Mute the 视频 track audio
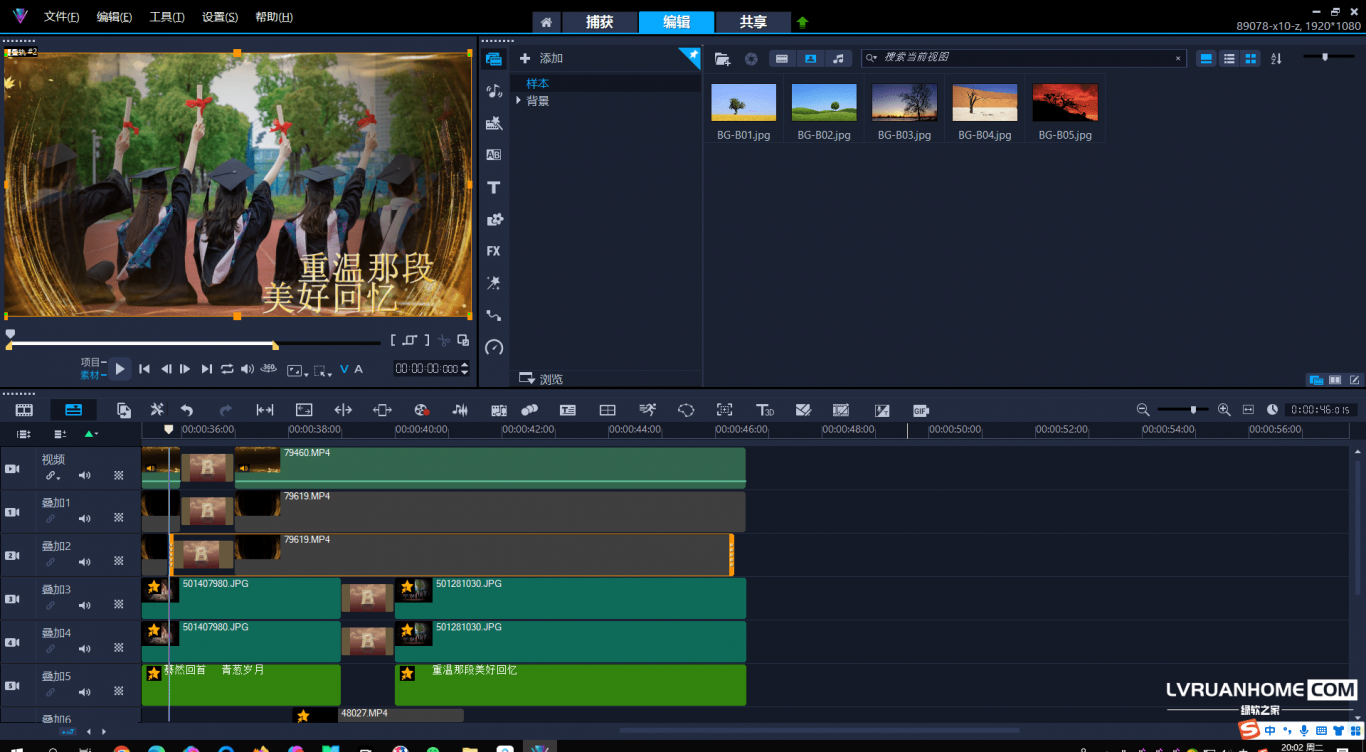Image resolution: width=1366 pixels, height=752 pixels. [85, 476]
